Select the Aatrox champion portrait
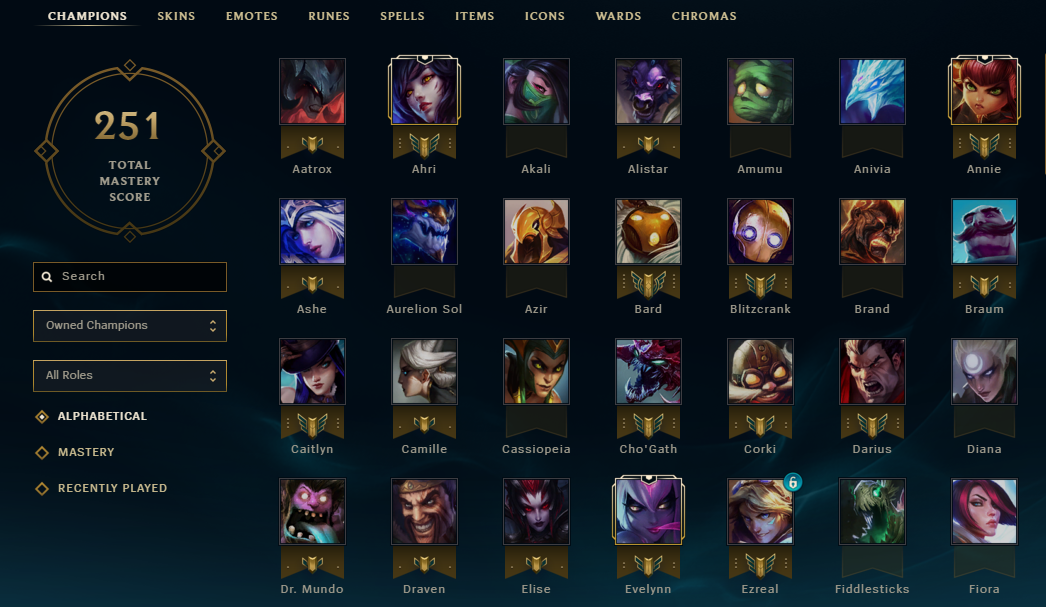The width and height of the screenshot is (1046, 607). click(x=312, y=91)
